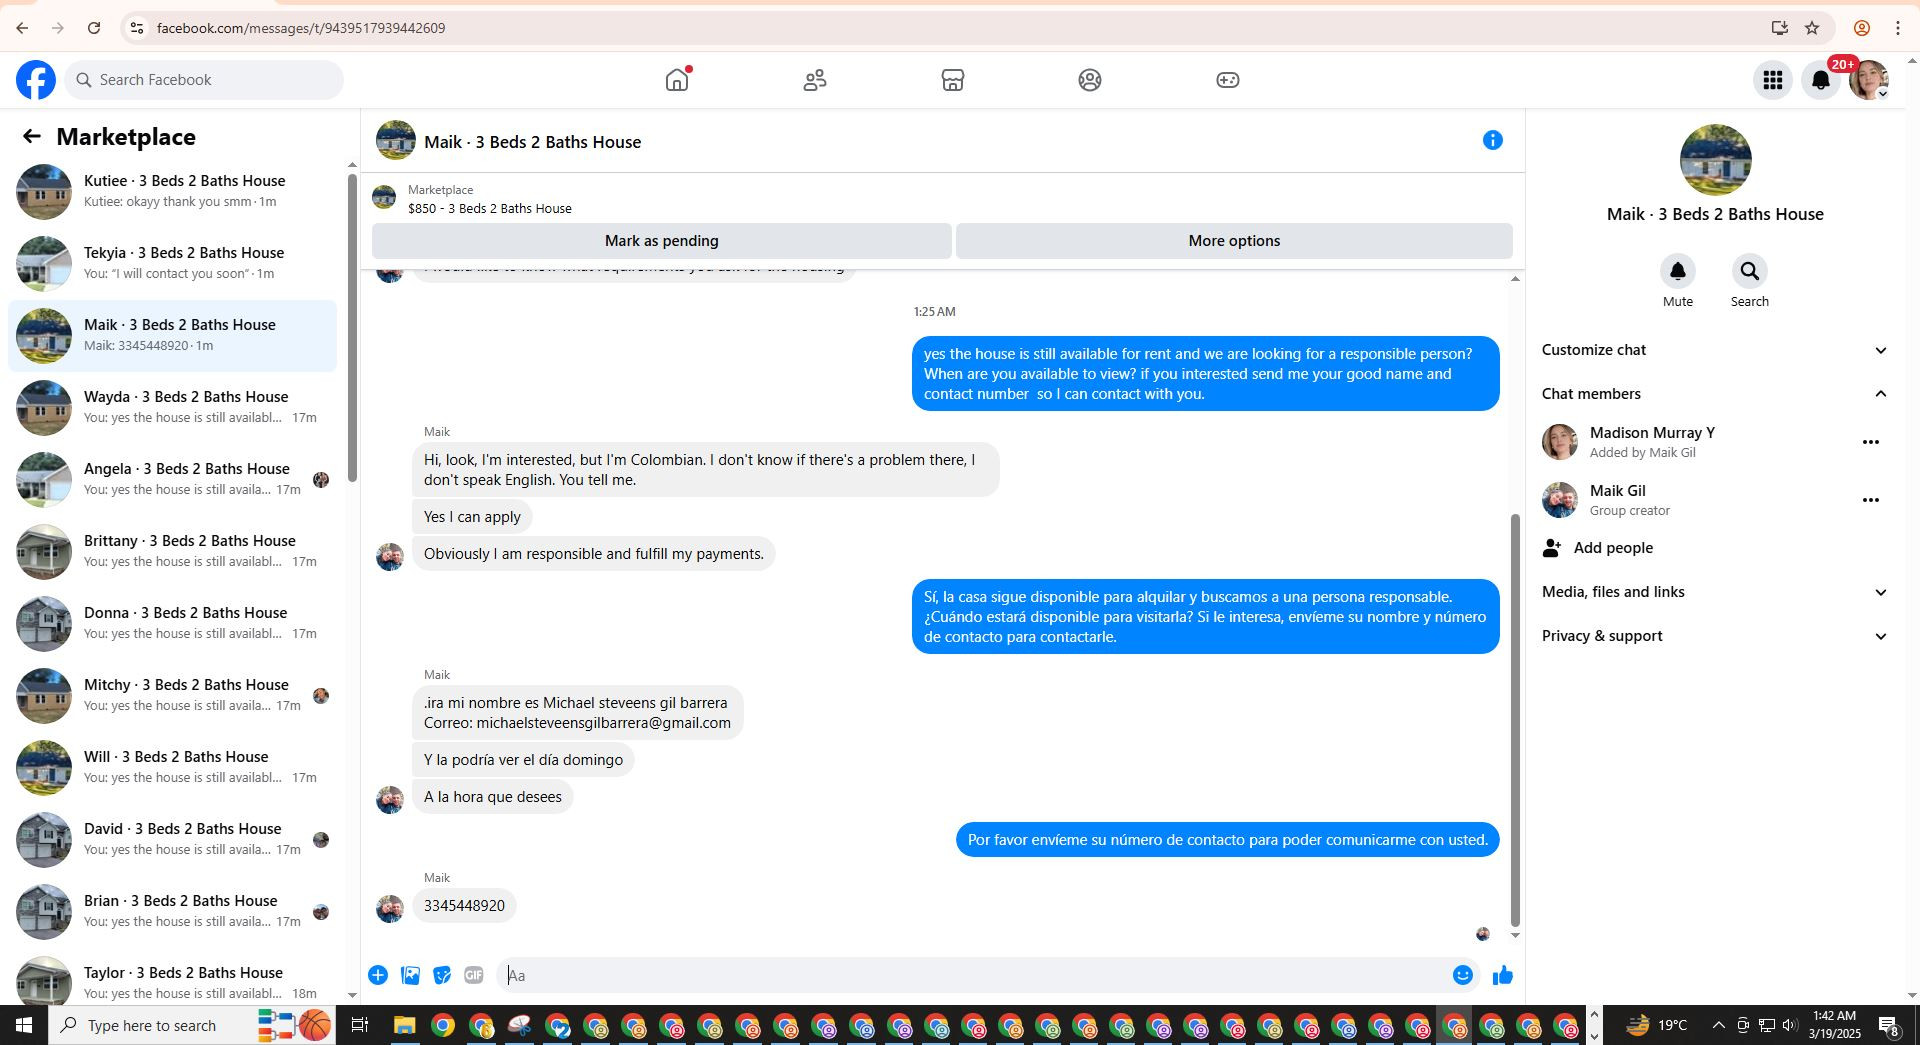Open File Explorer from the taskbar

click(x=404, y=1026)
